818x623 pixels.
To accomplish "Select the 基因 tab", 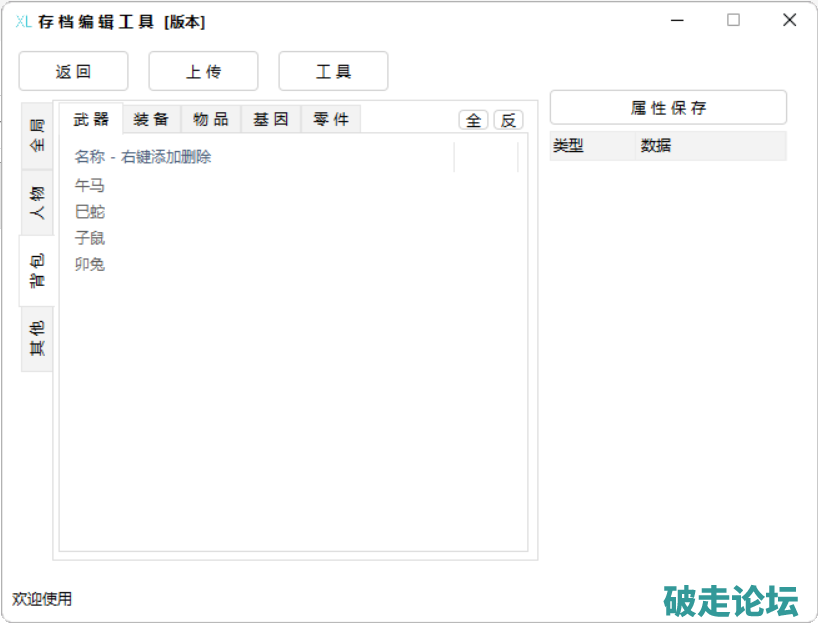I will point(271,119).
